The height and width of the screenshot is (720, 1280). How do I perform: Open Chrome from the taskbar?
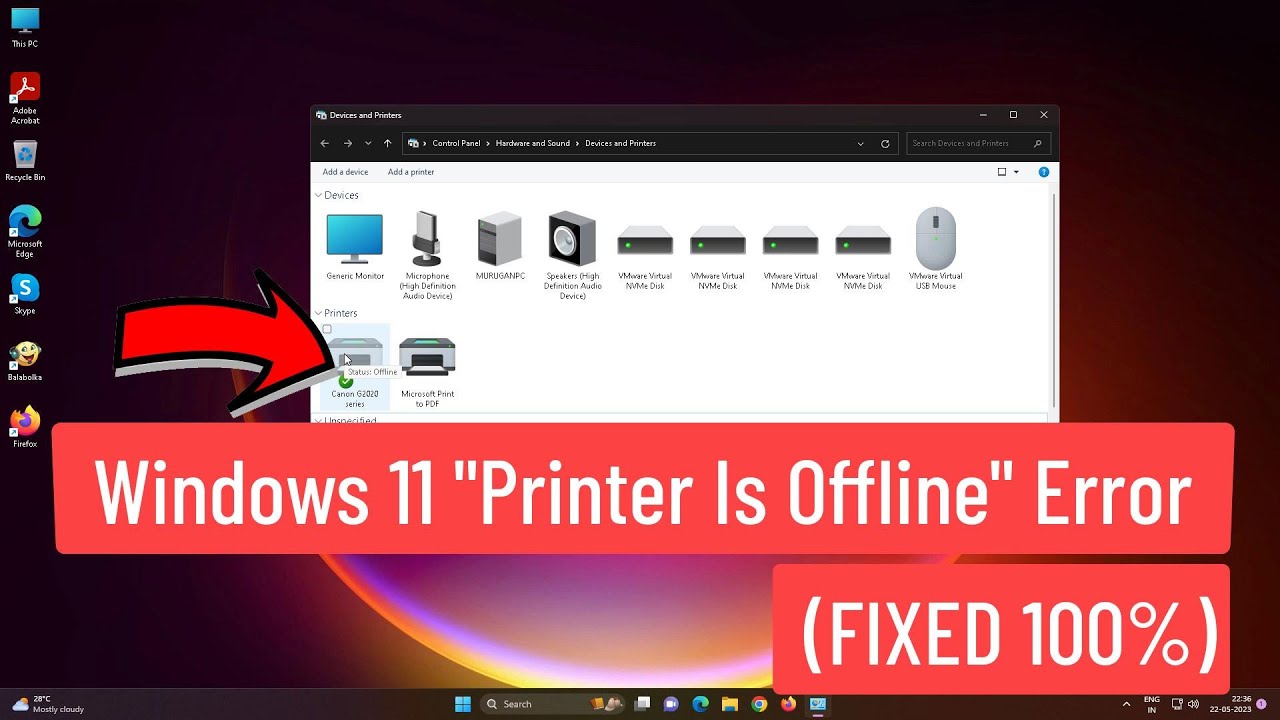[759, 704]
